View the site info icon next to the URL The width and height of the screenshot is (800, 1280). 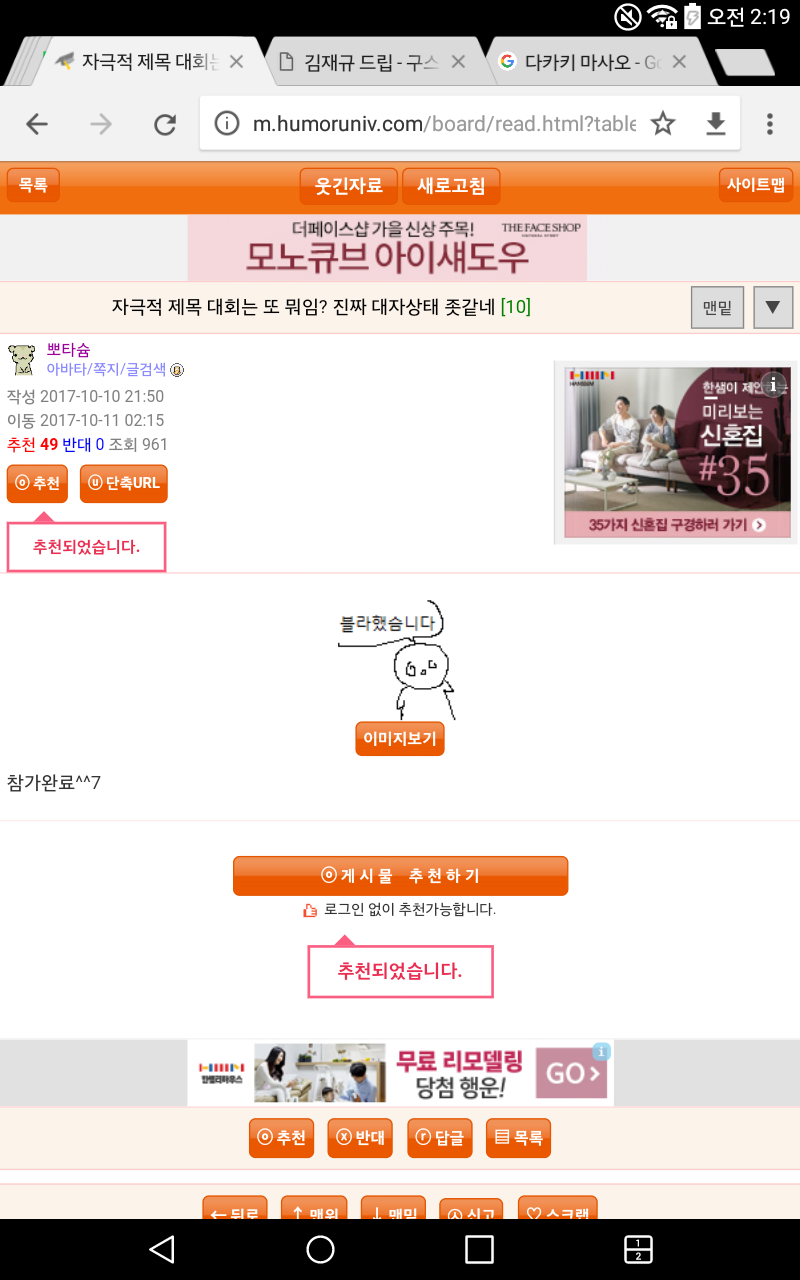coord(228,123)
